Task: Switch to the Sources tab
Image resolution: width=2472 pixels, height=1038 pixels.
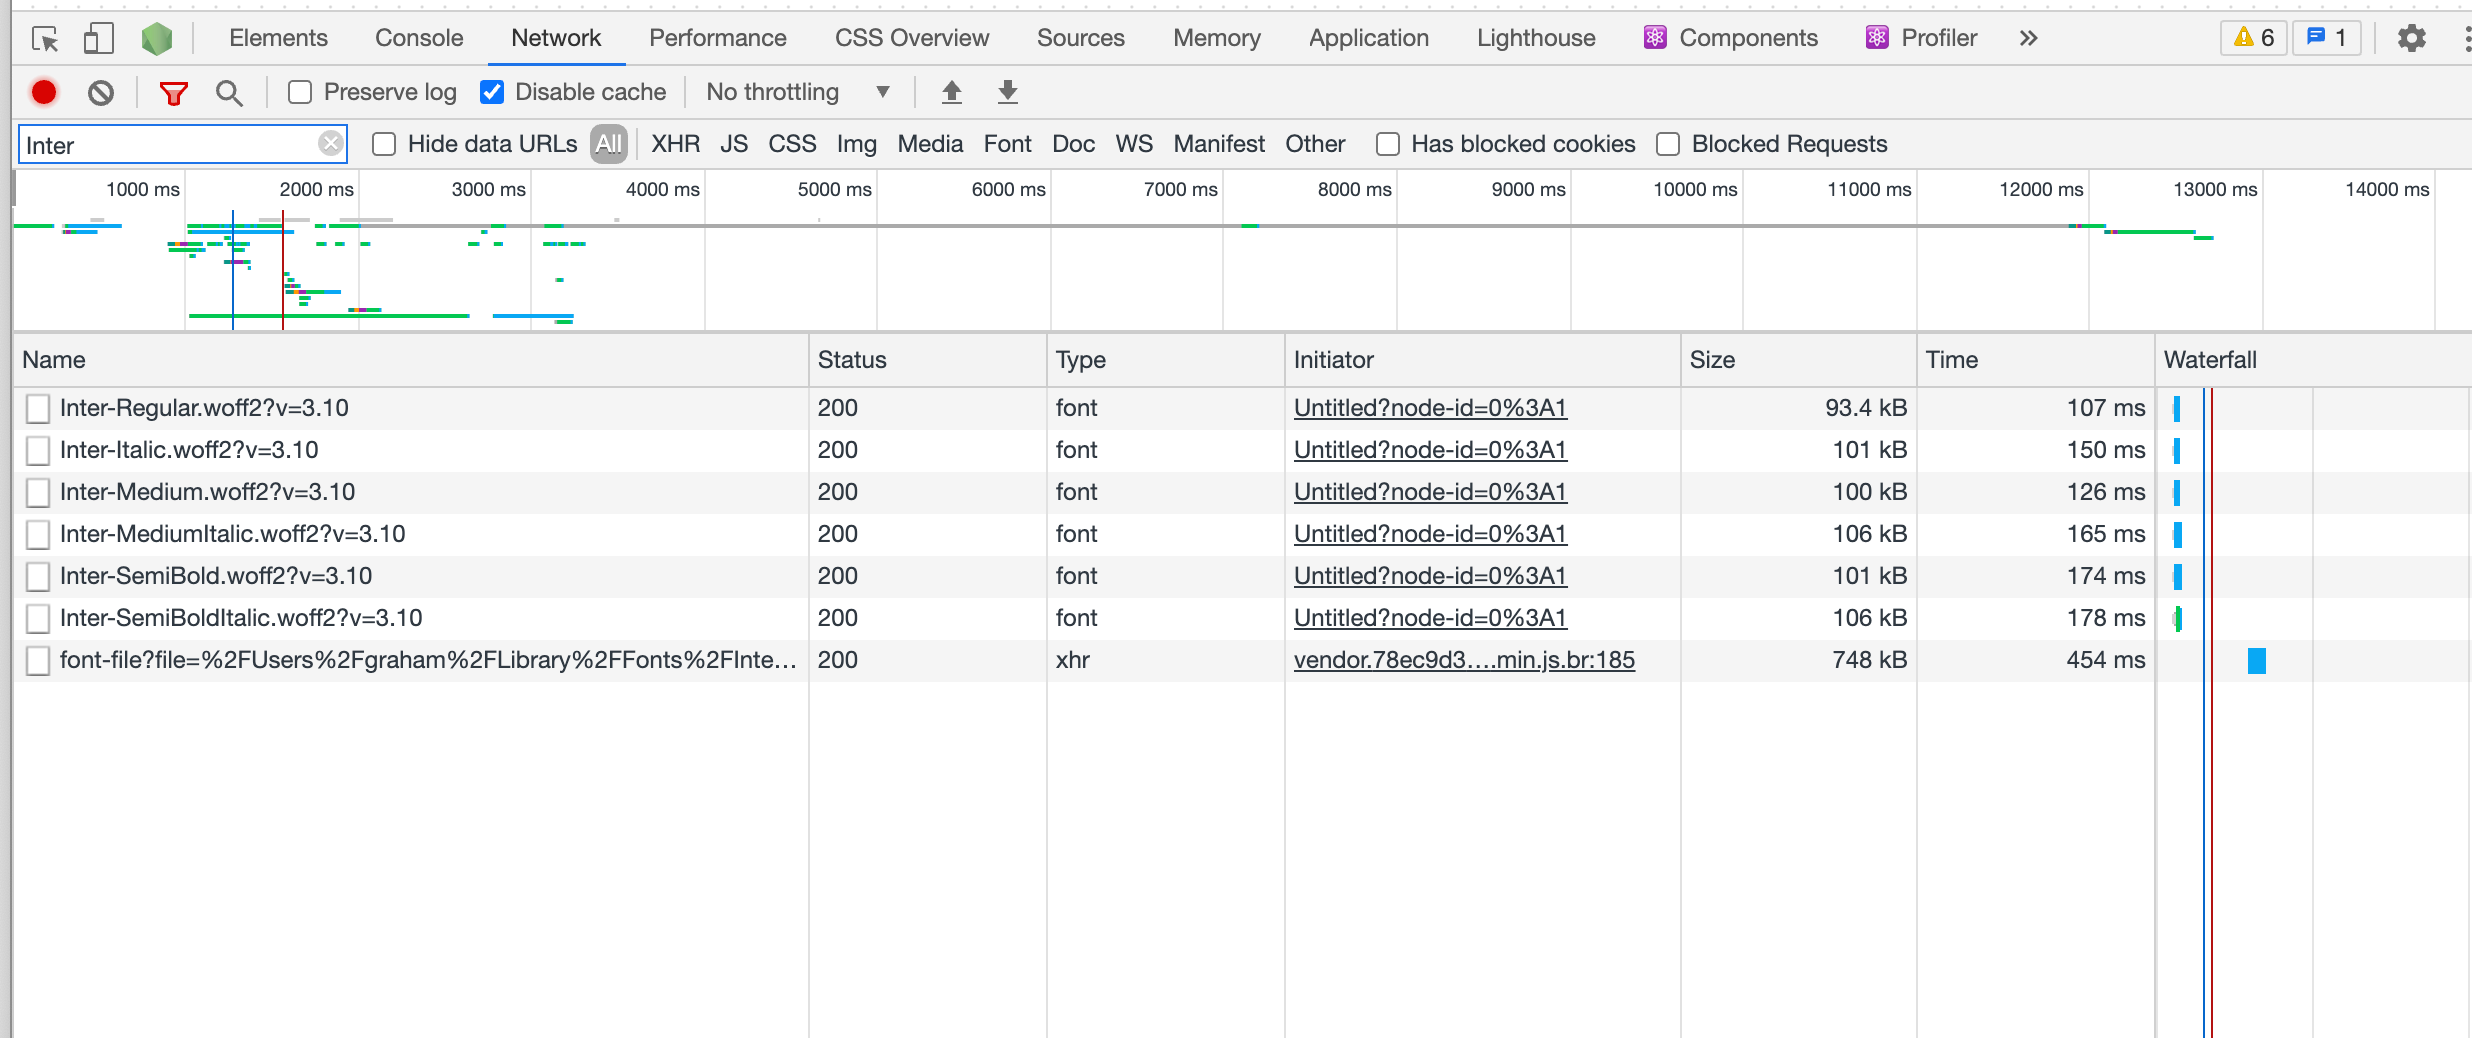Action: pyautogui.click(x=1080, y=38)
